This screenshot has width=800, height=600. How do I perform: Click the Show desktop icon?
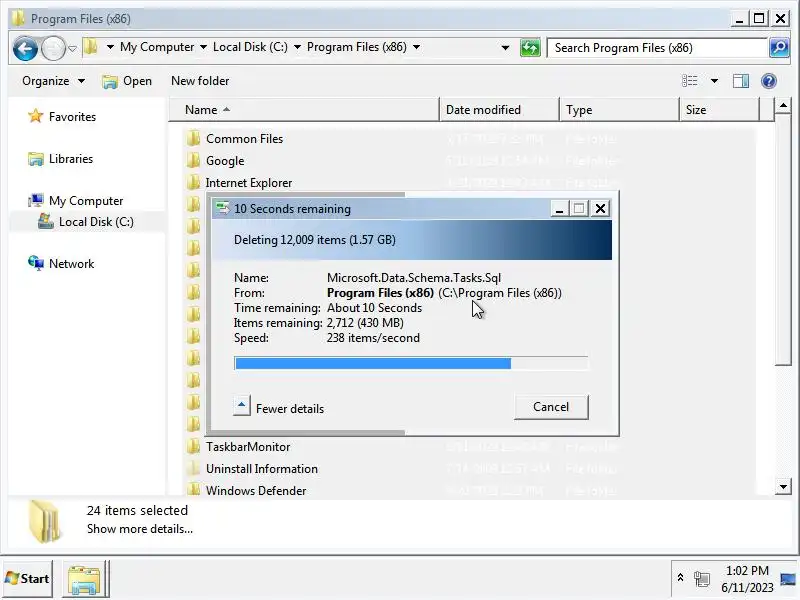point(788,579)
